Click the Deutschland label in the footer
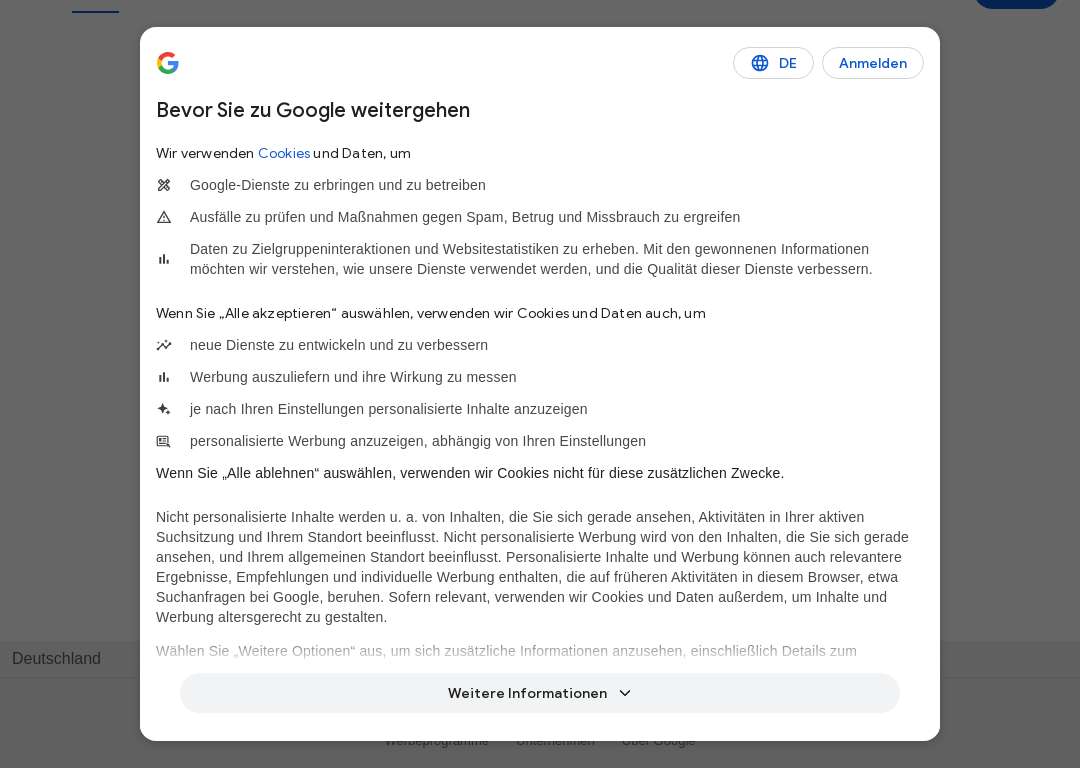Image resolution: width=1080 pixels, height=768 pixels. [x=56, y=658]
